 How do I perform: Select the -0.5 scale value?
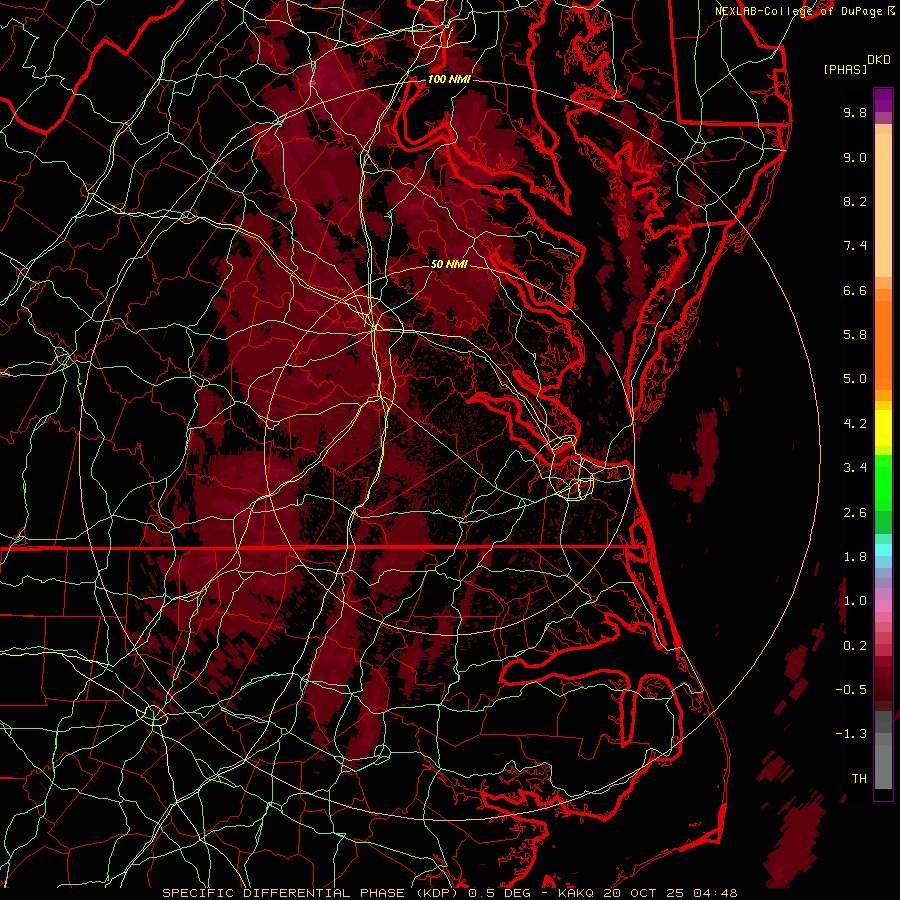(x=851, y=690)
